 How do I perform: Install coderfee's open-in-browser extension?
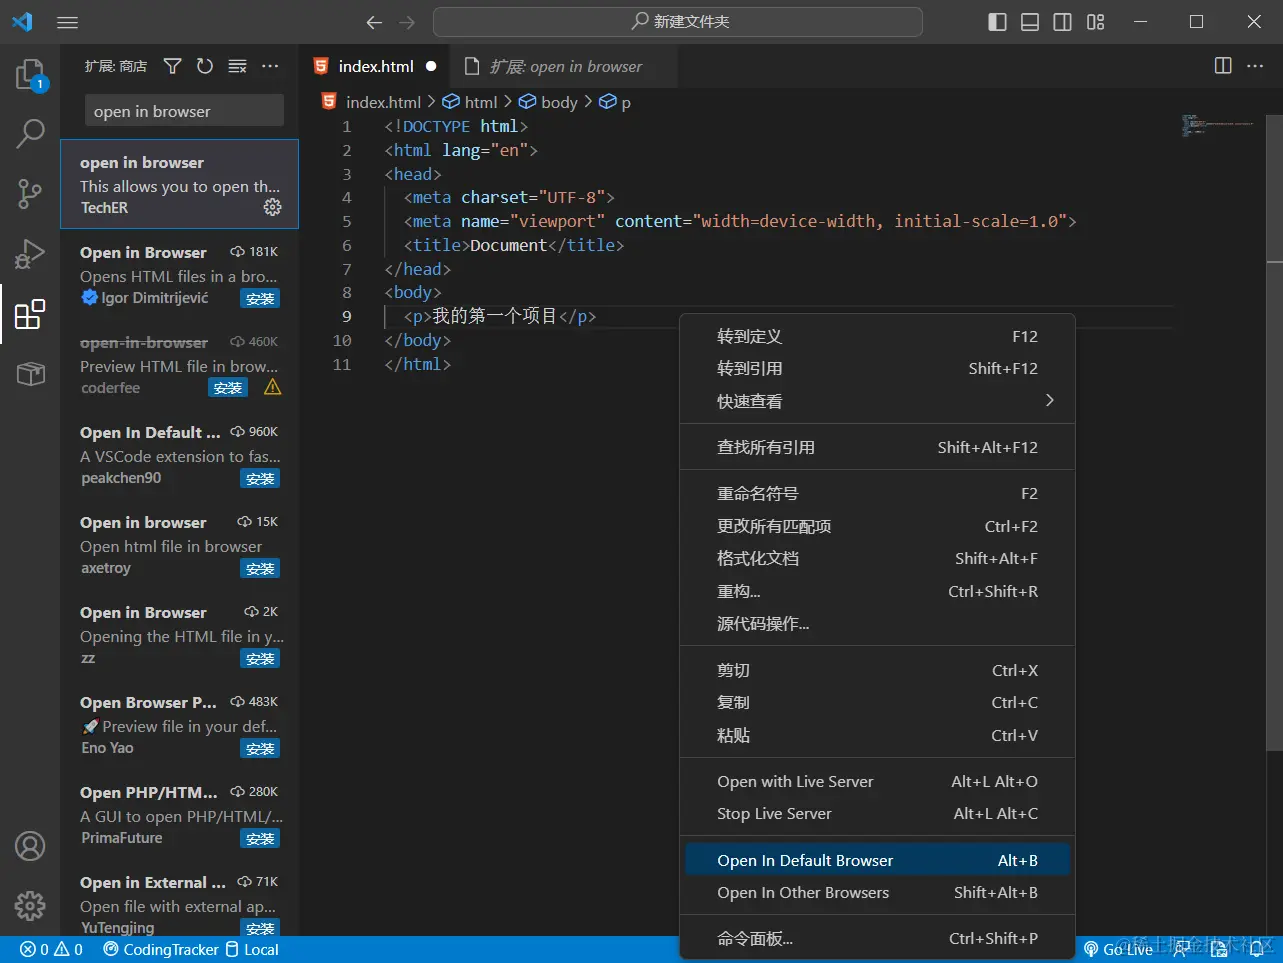(228, 388)
